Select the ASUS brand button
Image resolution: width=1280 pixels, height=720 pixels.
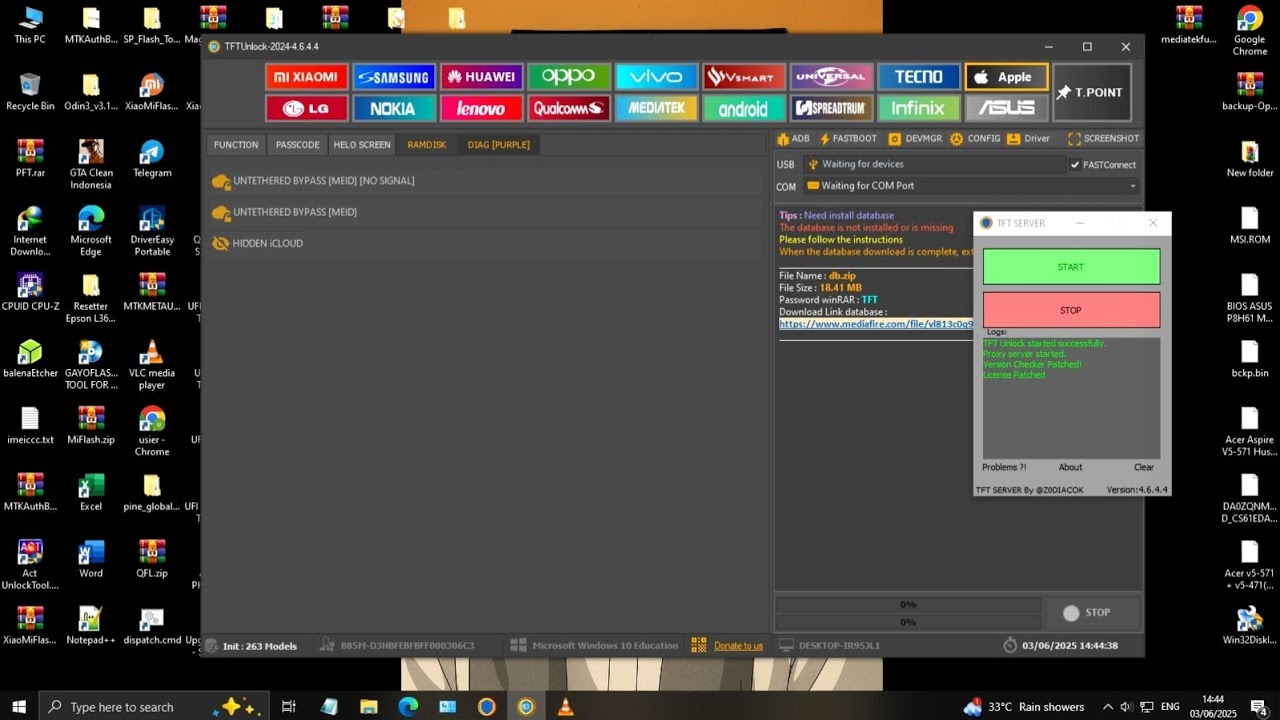(x=1006, y=108)
